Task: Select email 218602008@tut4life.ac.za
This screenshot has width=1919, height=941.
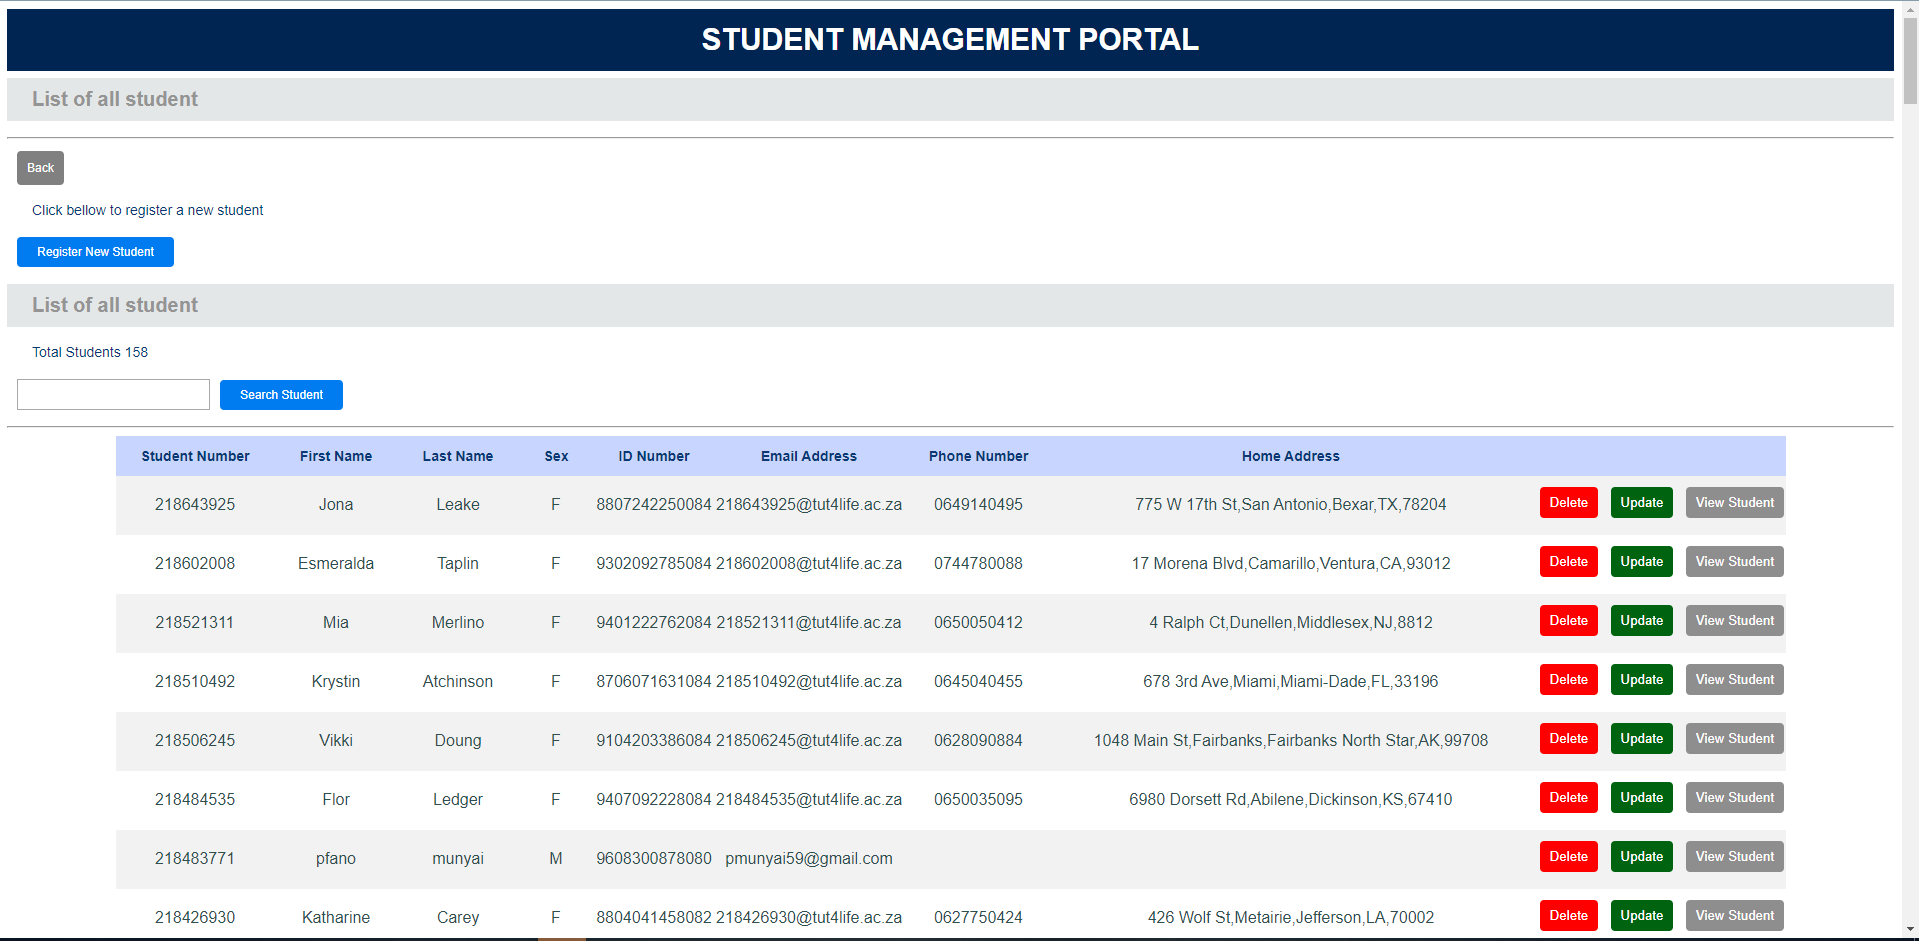Action: click(809, 564)
